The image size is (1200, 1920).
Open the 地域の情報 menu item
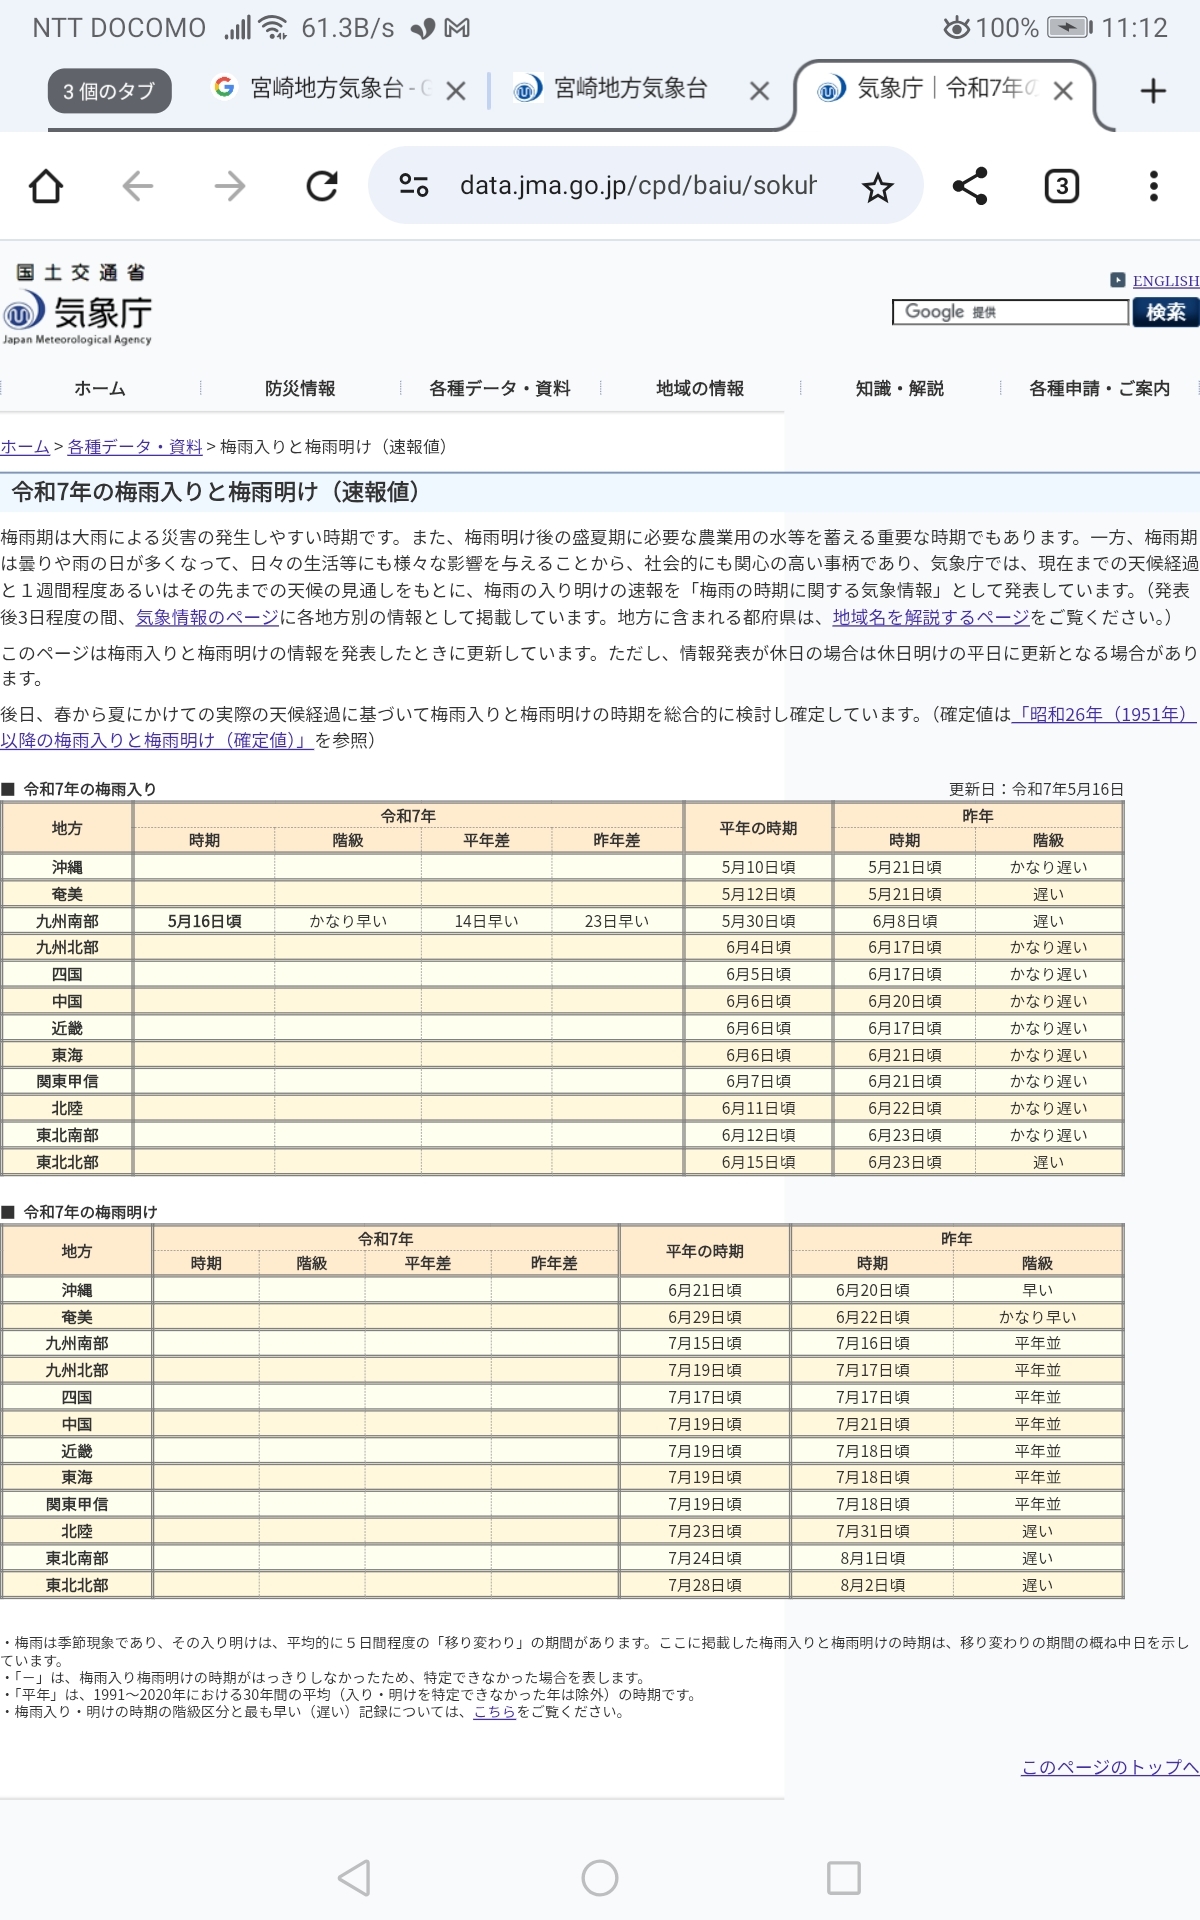pos(700,388)
